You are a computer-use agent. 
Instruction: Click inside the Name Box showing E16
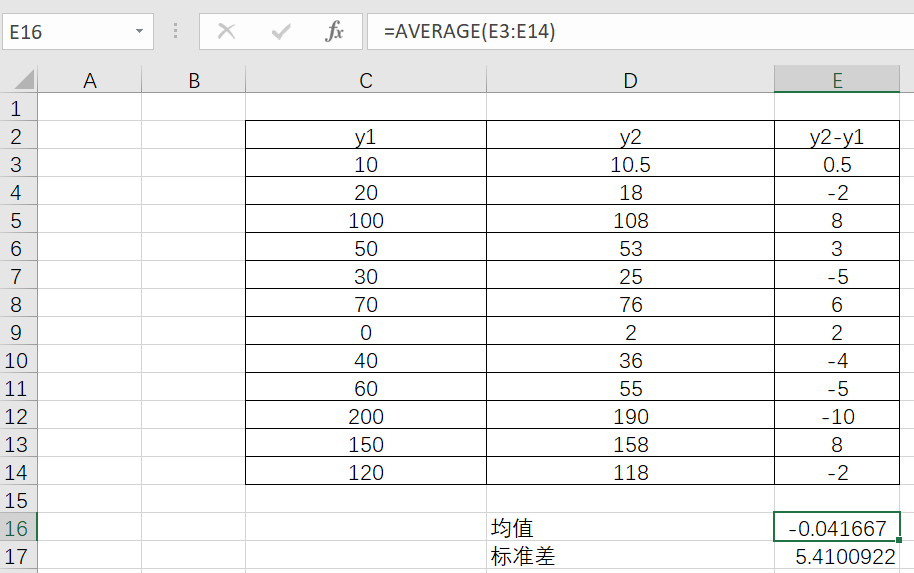pyautogui.click(x=67, y=31)
